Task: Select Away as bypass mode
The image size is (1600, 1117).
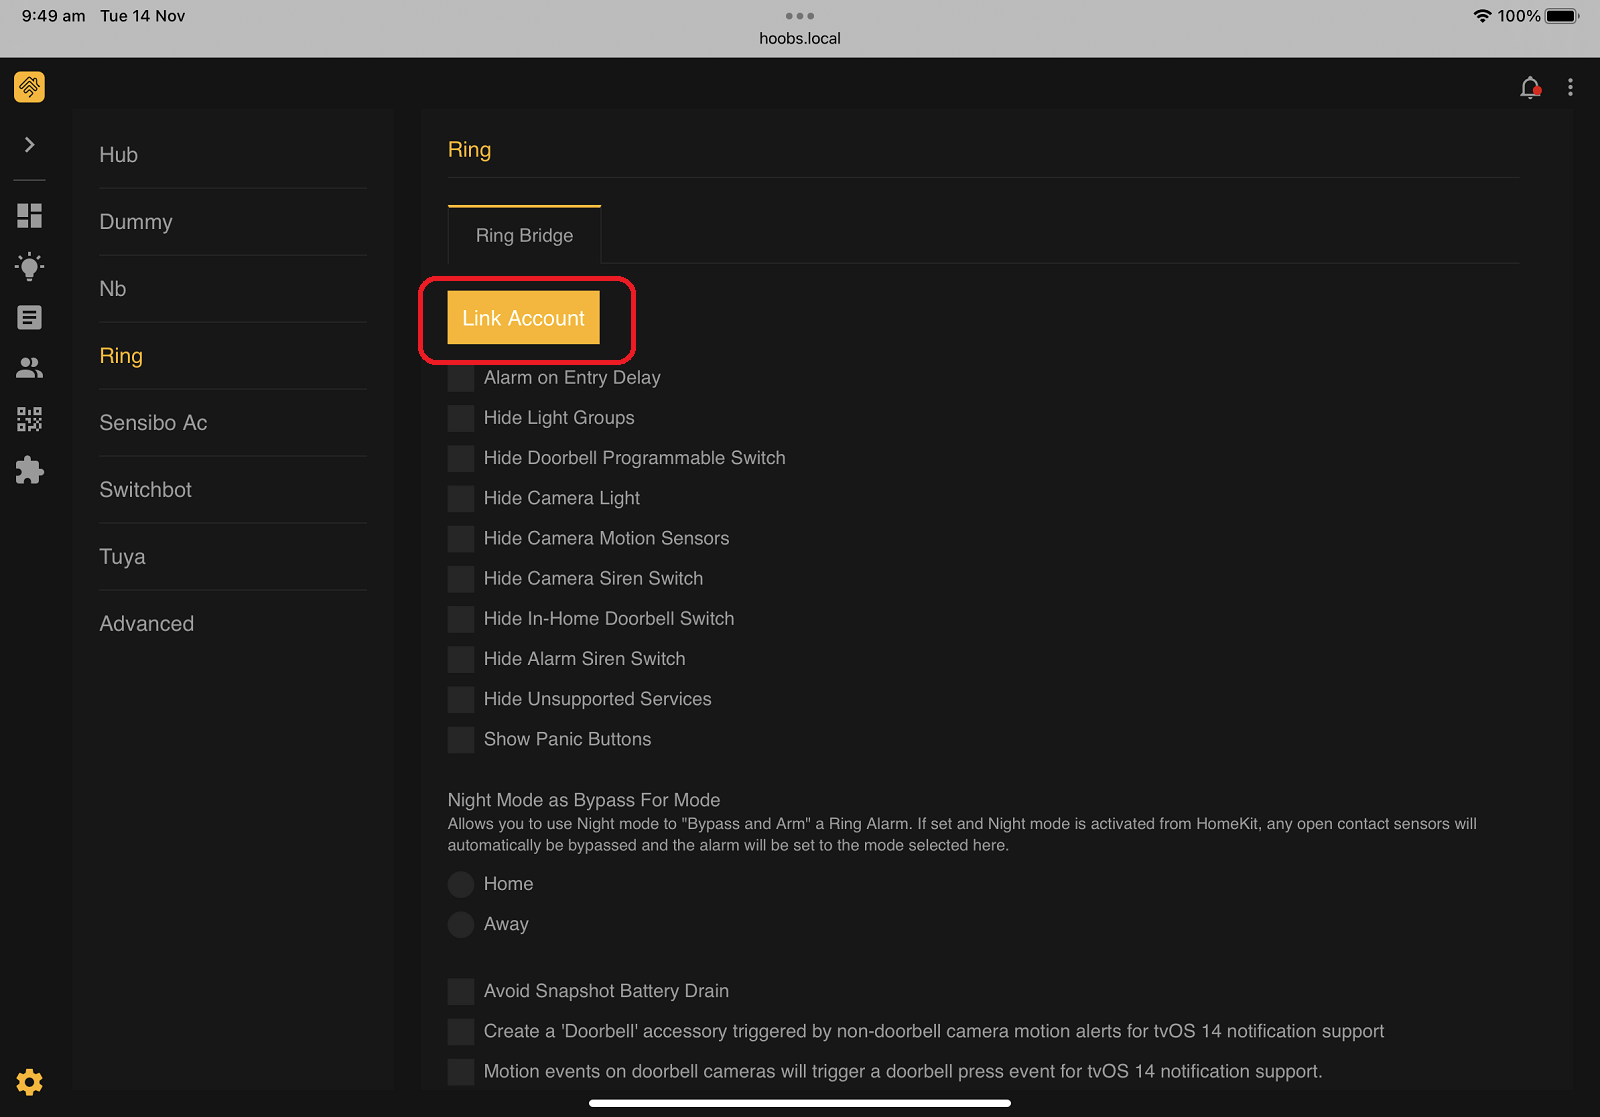Action: coord(460,924)
